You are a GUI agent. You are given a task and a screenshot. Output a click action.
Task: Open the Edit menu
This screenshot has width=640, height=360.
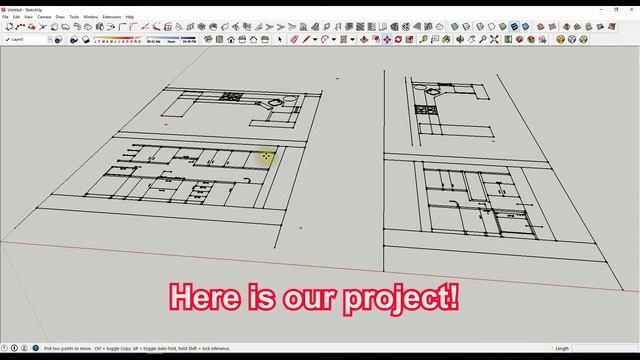click(16, 17)
